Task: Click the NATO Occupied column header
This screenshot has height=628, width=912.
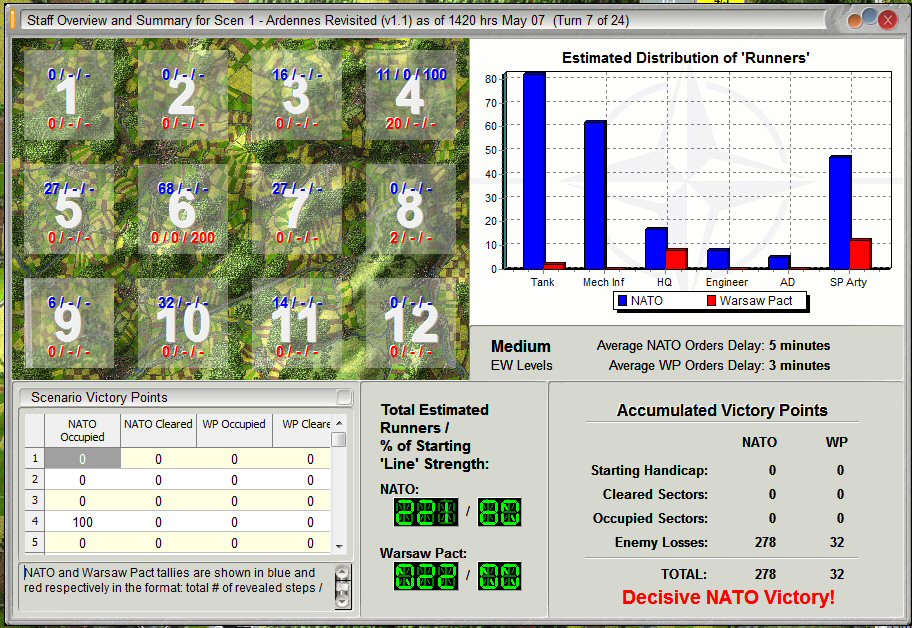Action: [82, 431]
